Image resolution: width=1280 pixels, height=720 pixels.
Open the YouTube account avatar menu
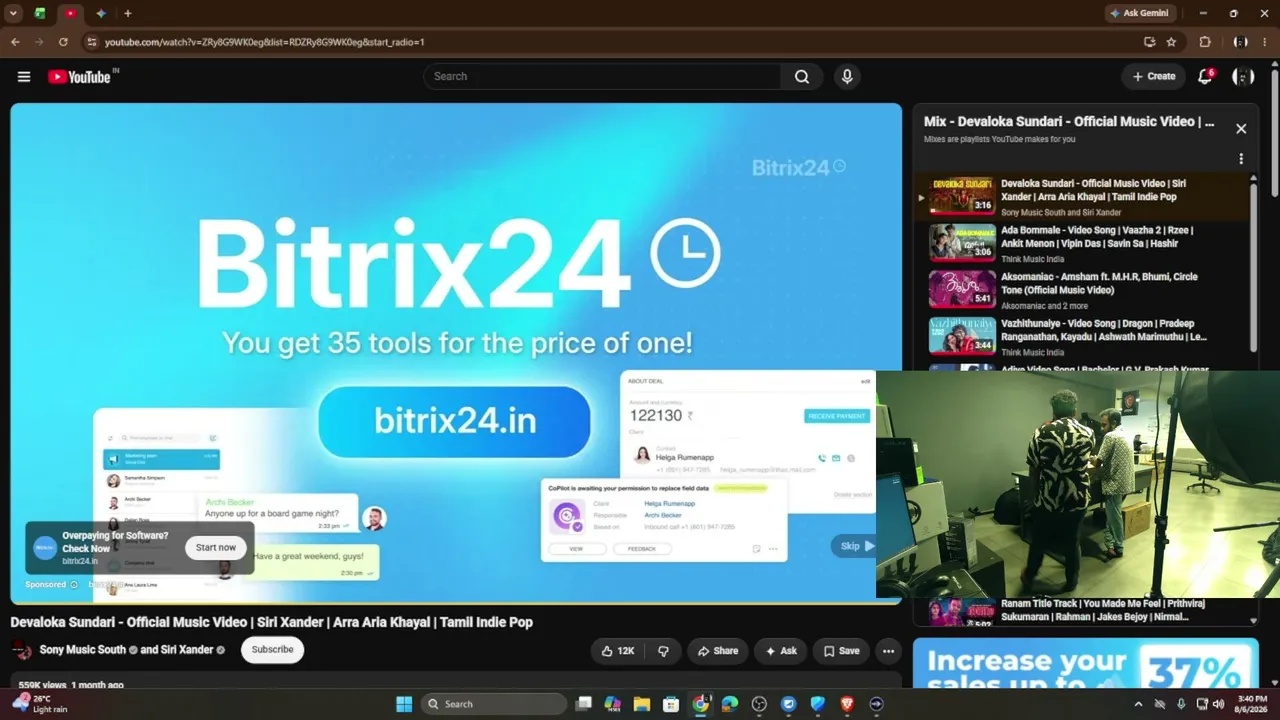click(1243, 77)
